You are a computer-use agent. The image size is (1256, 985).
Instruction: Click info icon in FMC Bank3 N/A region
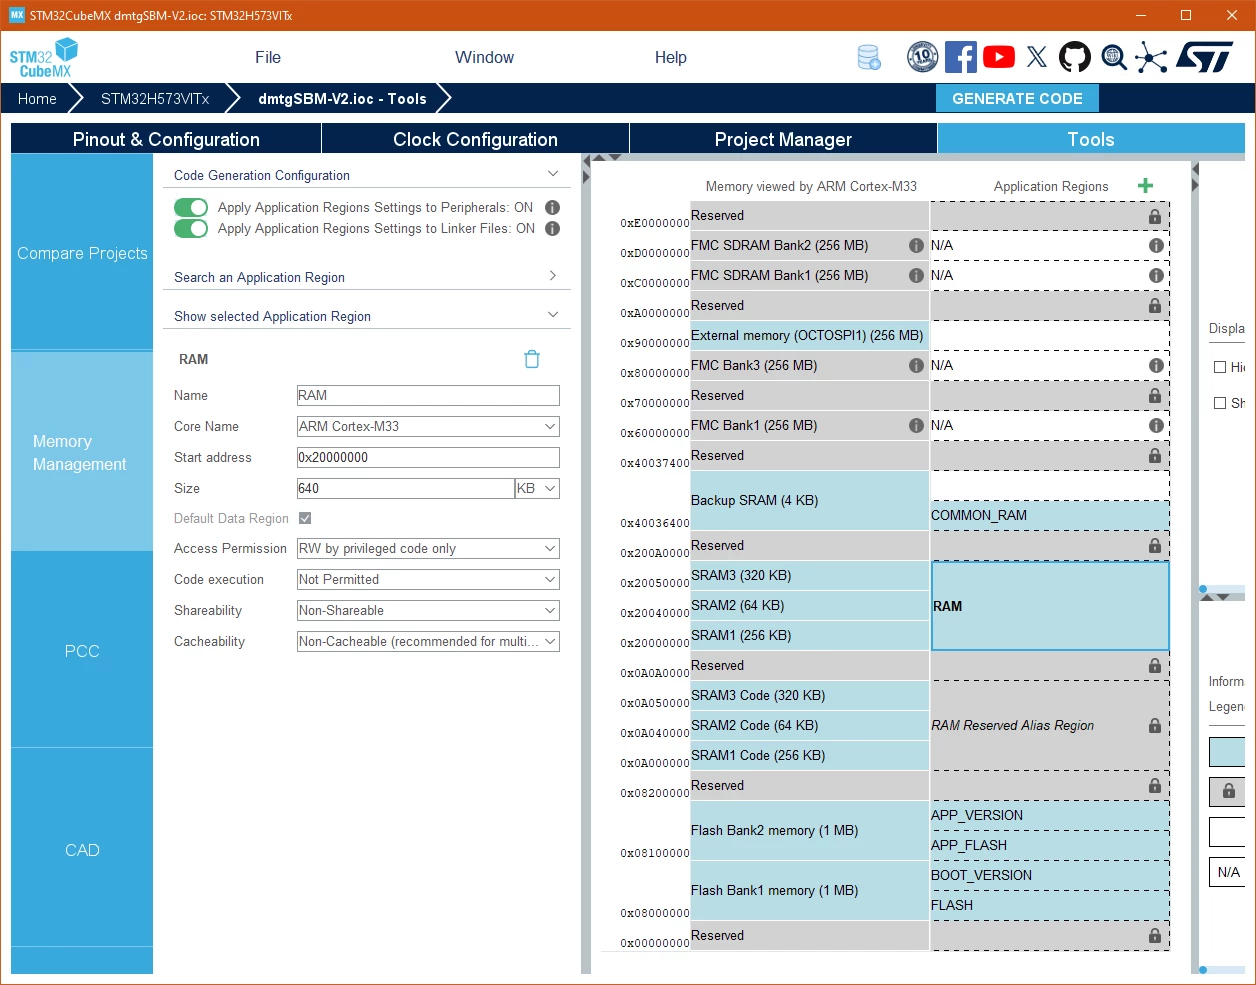[1156, 365]
